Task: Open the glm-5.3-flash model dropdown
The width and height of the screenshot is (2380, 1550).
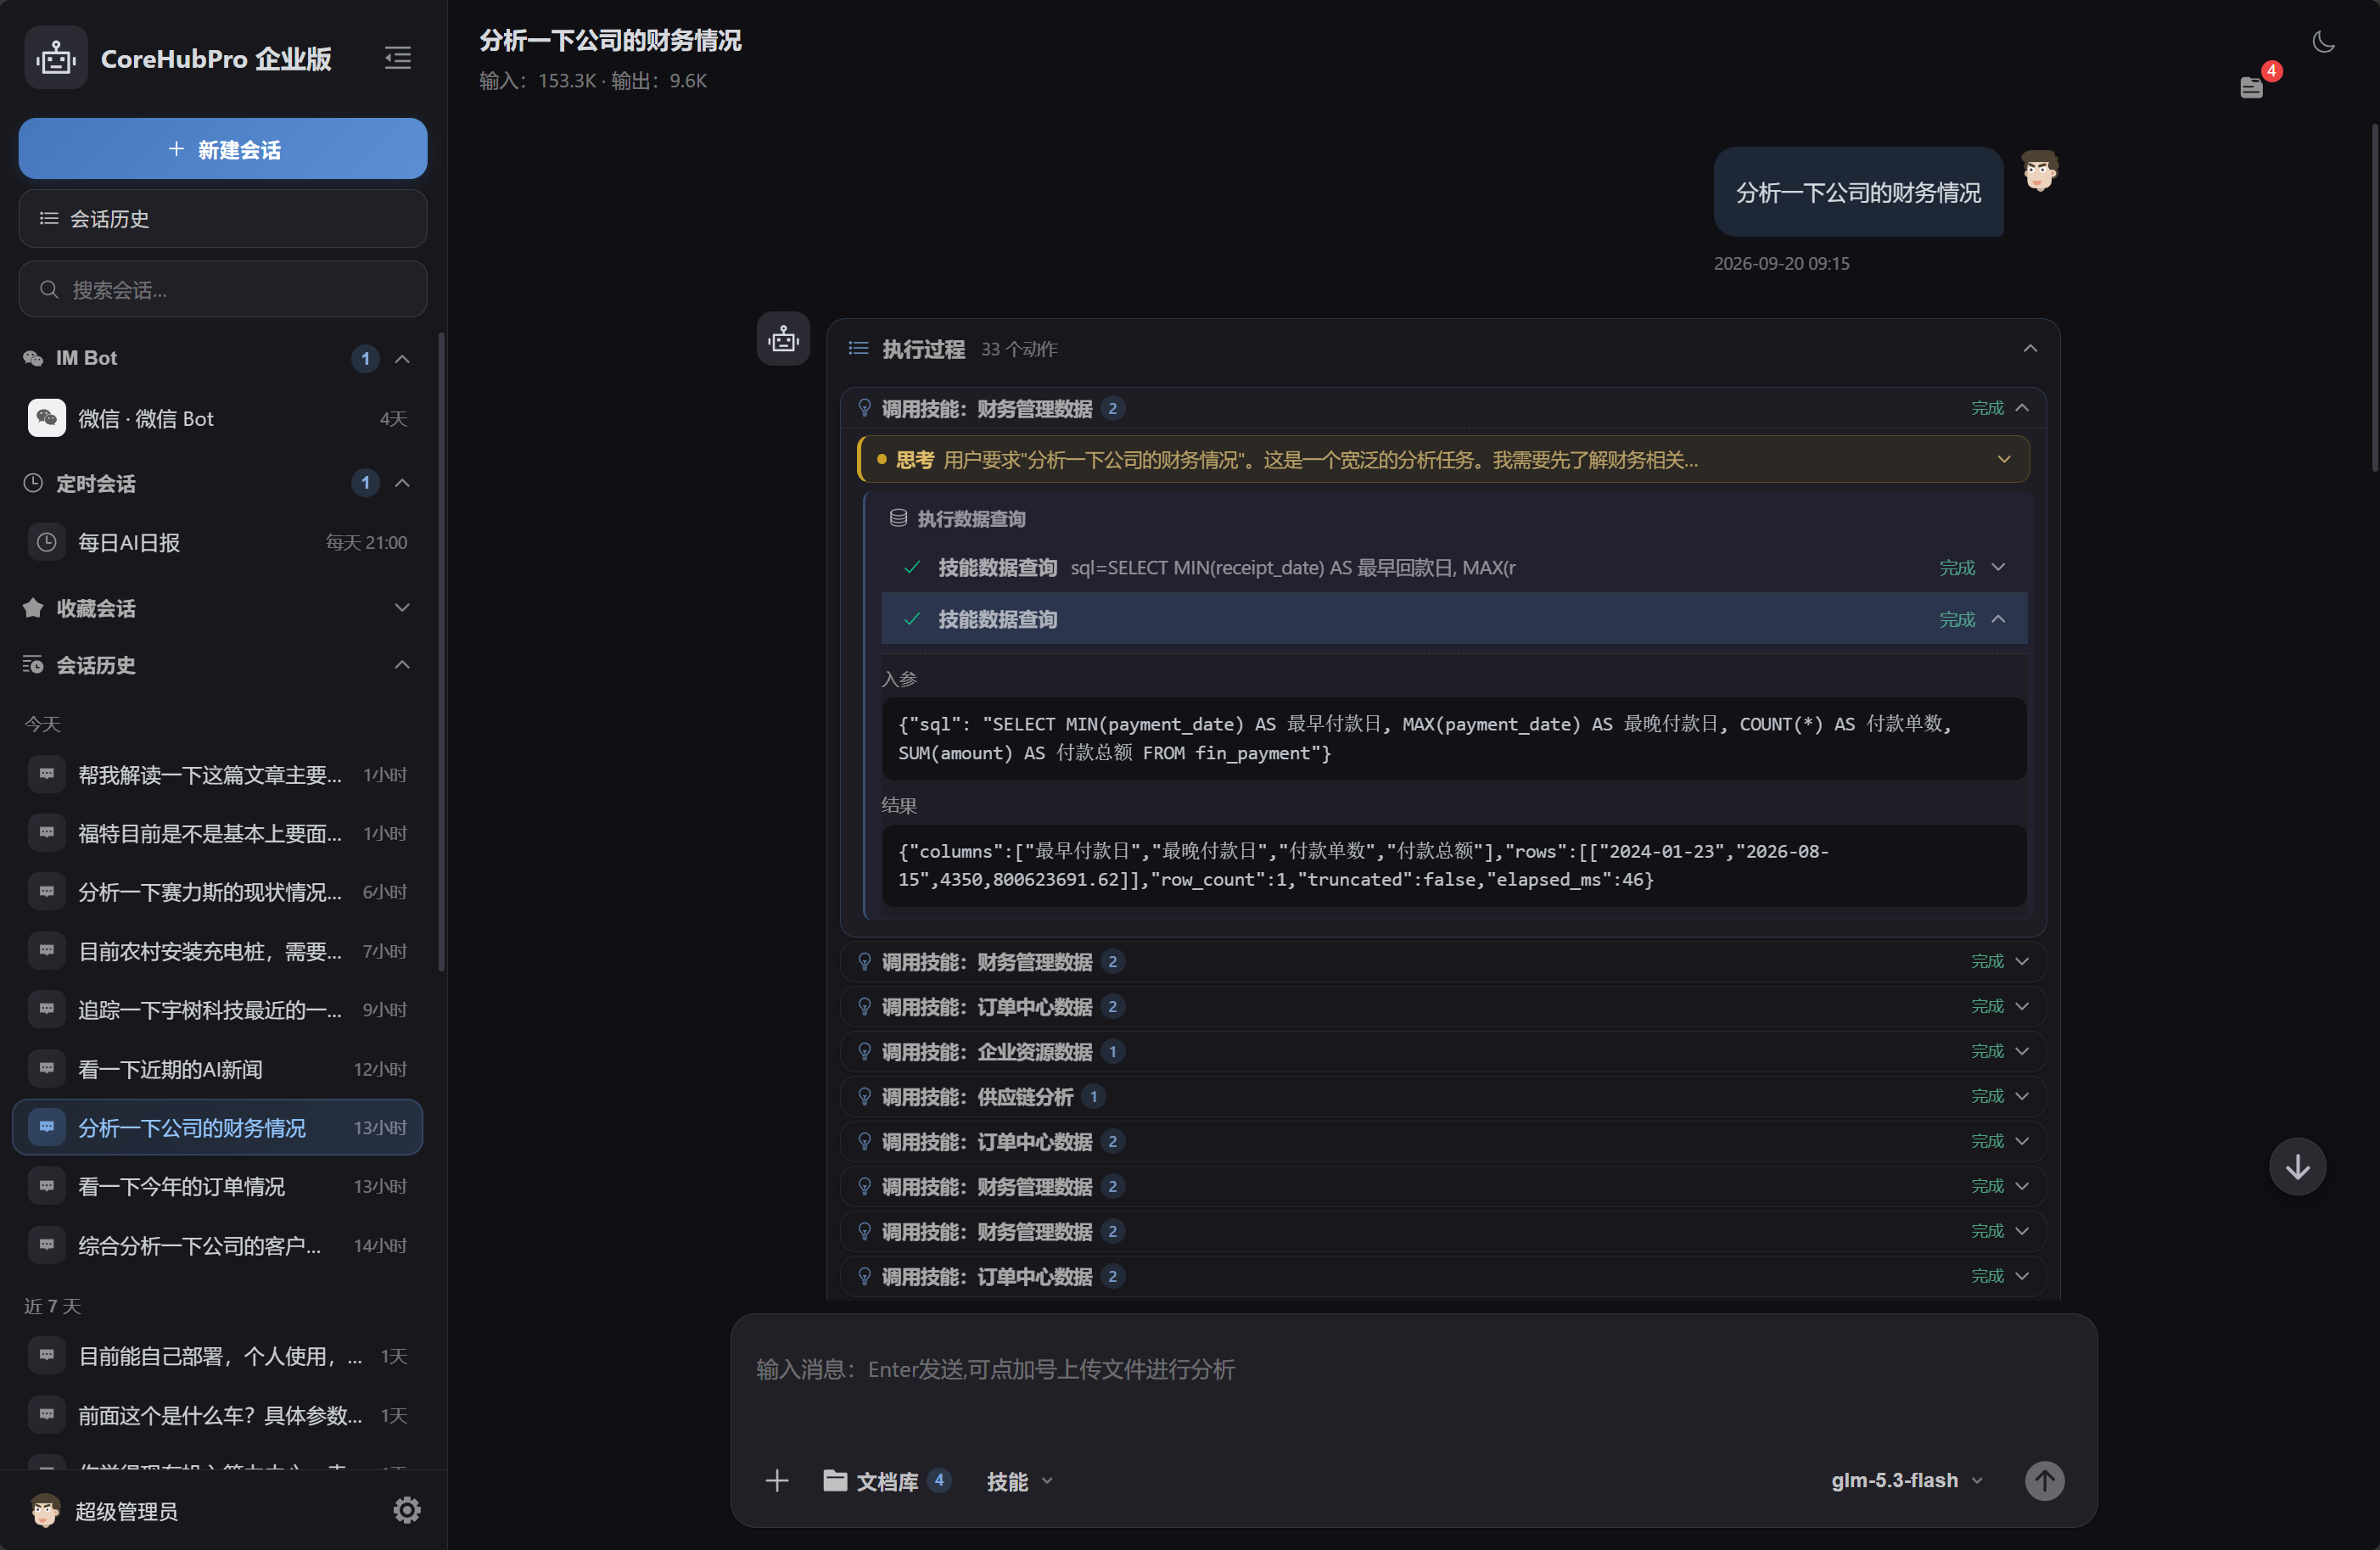Action: click(1906, 1480)
